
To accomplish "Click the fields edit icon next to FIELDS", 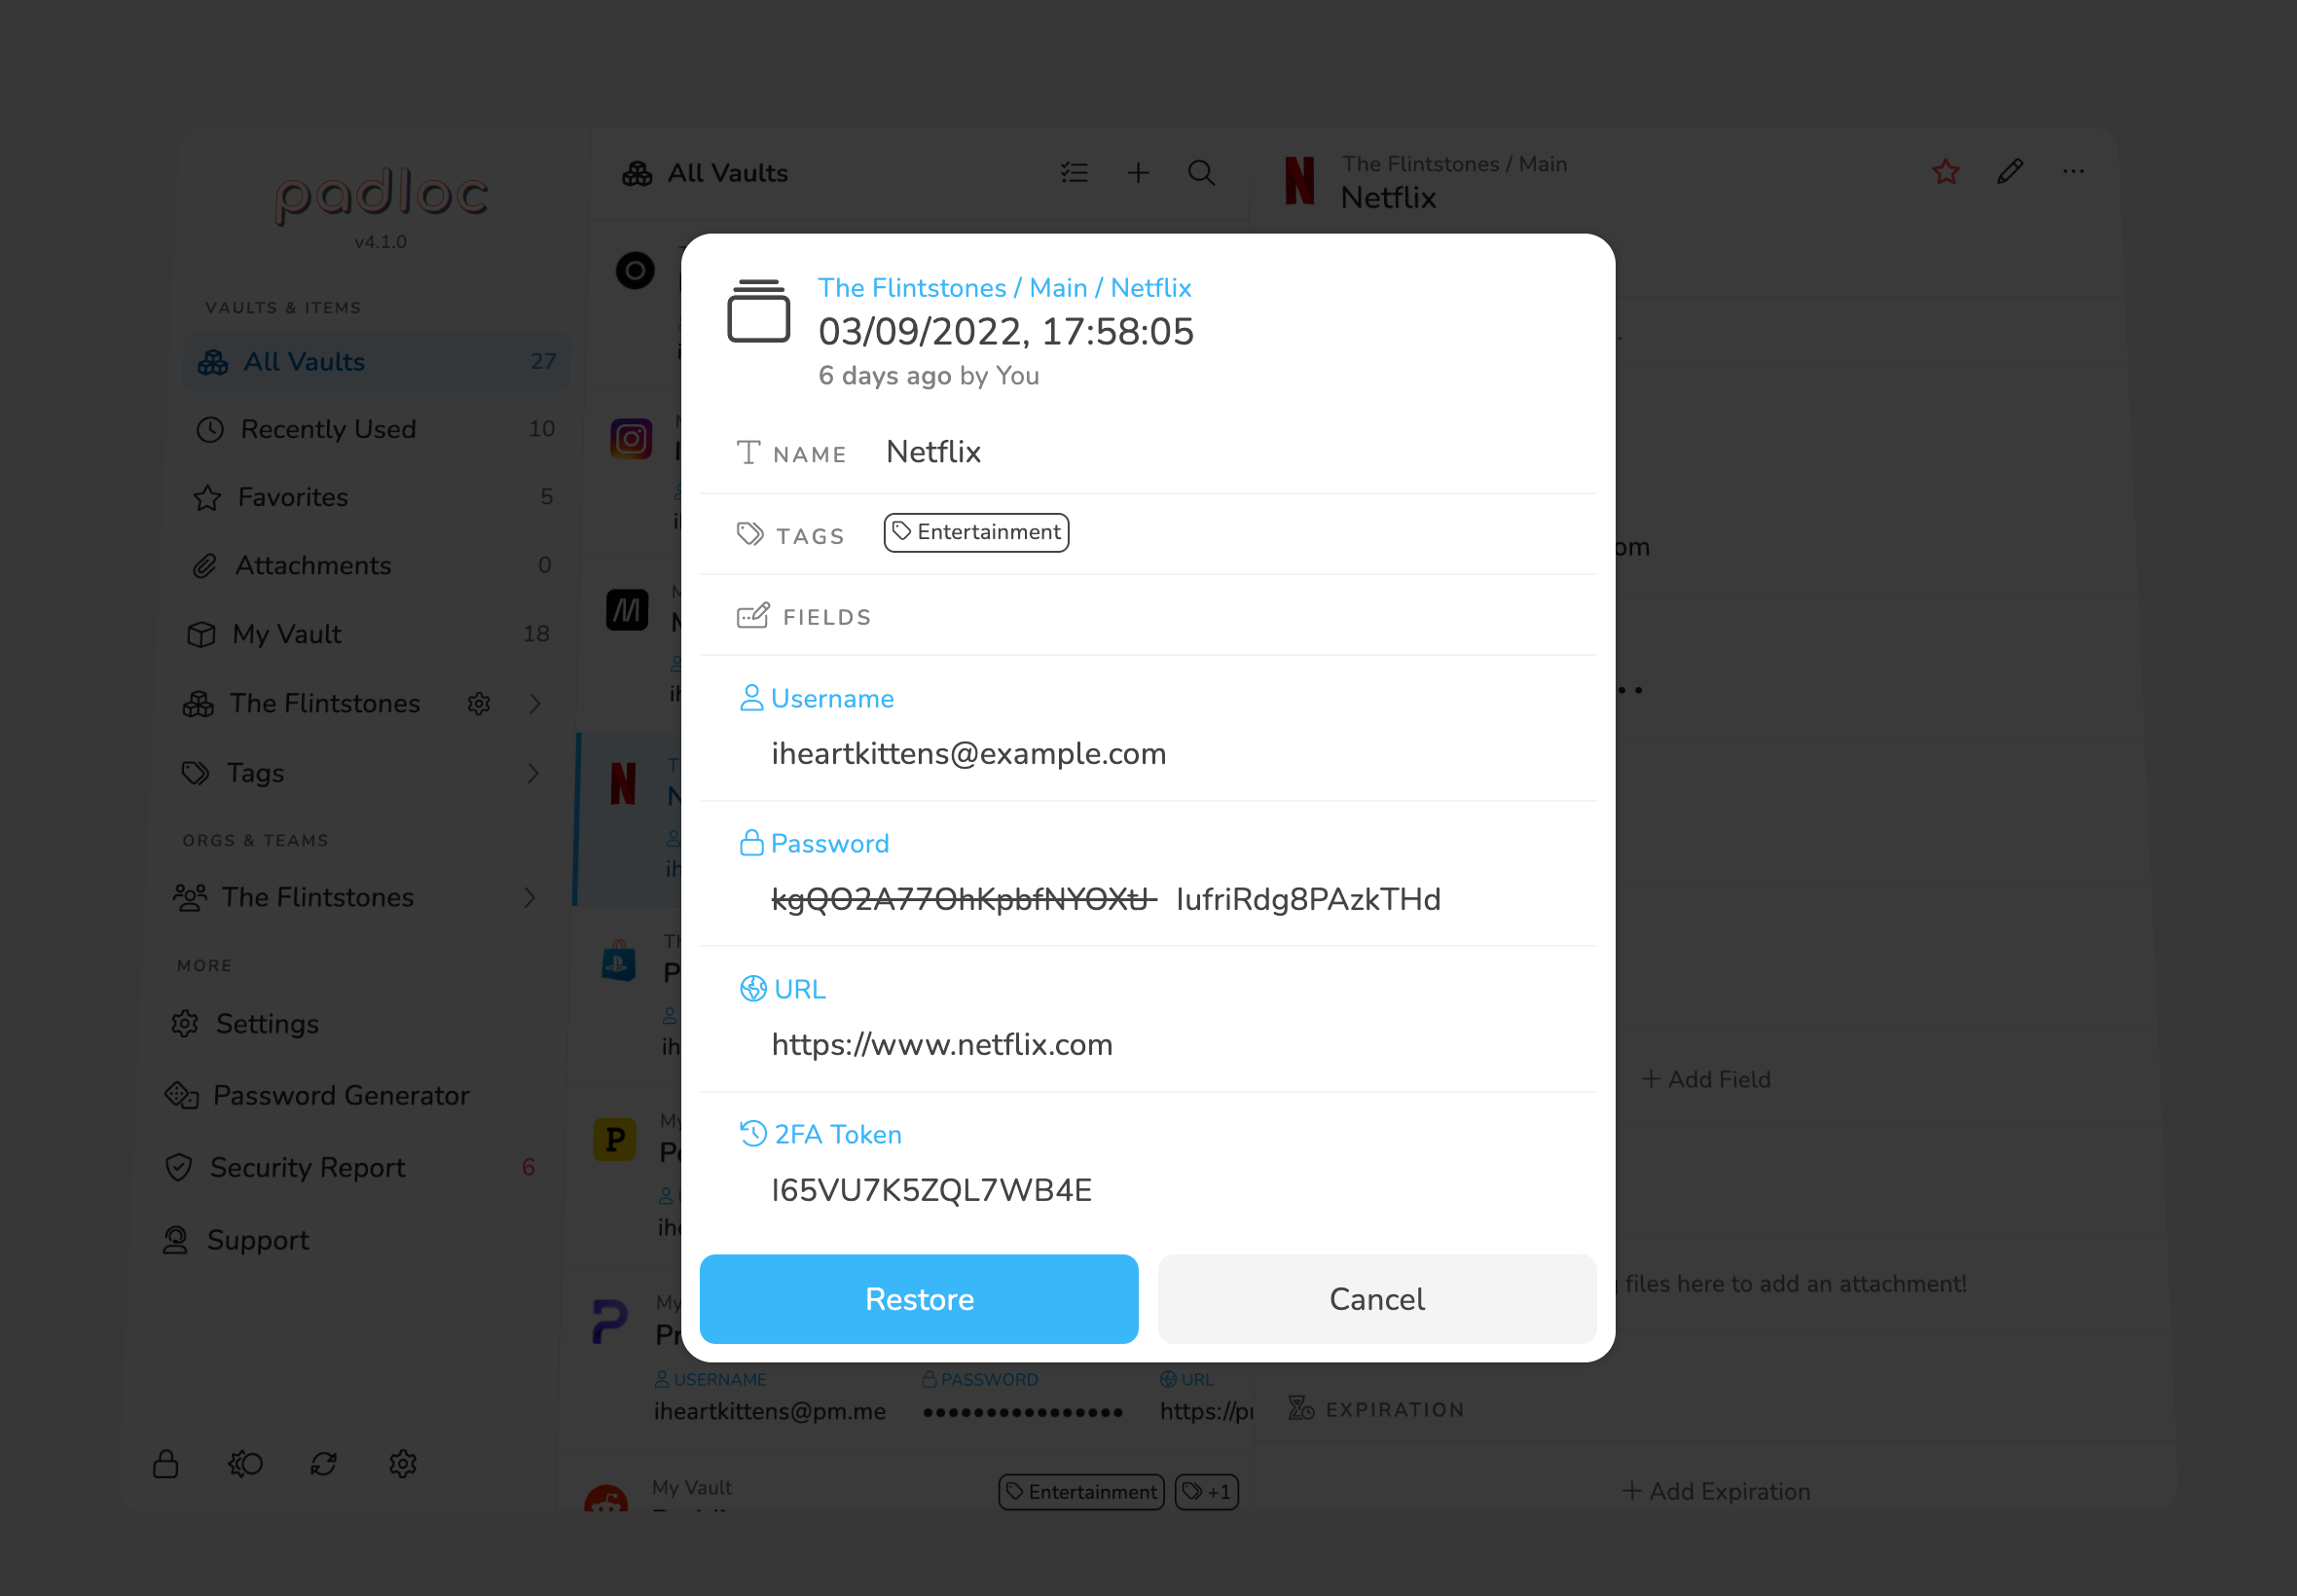I will pyautogui.click(x=753, y=615).
